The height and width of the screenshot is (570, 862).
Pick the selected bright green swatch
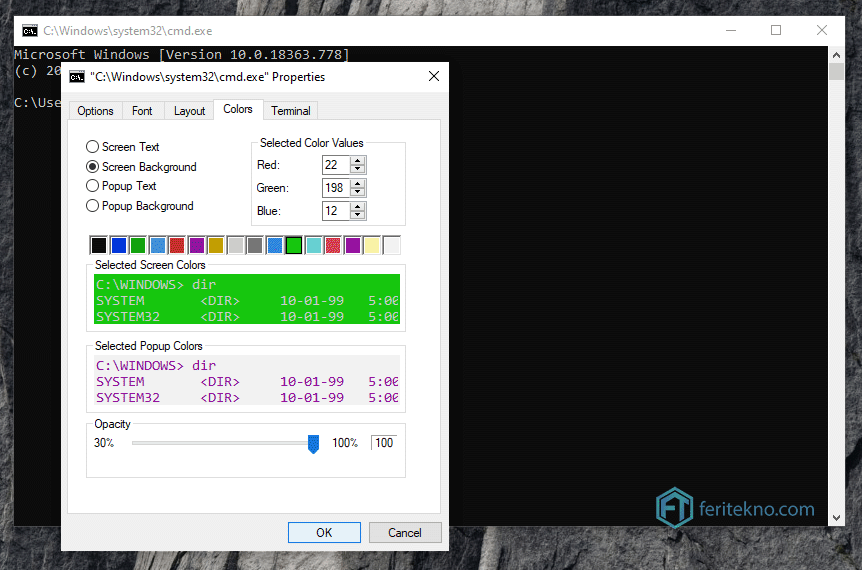tap(294, 245)
